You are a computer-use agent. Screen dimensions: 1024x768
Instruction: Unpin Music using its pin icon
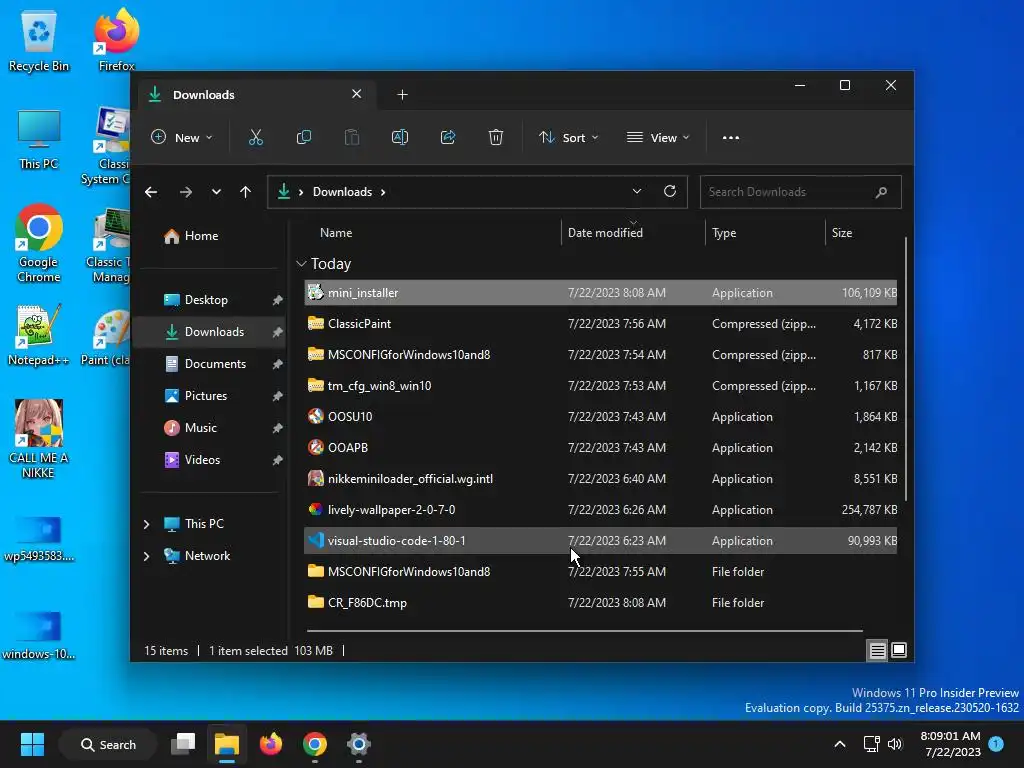tap(278, 428)
